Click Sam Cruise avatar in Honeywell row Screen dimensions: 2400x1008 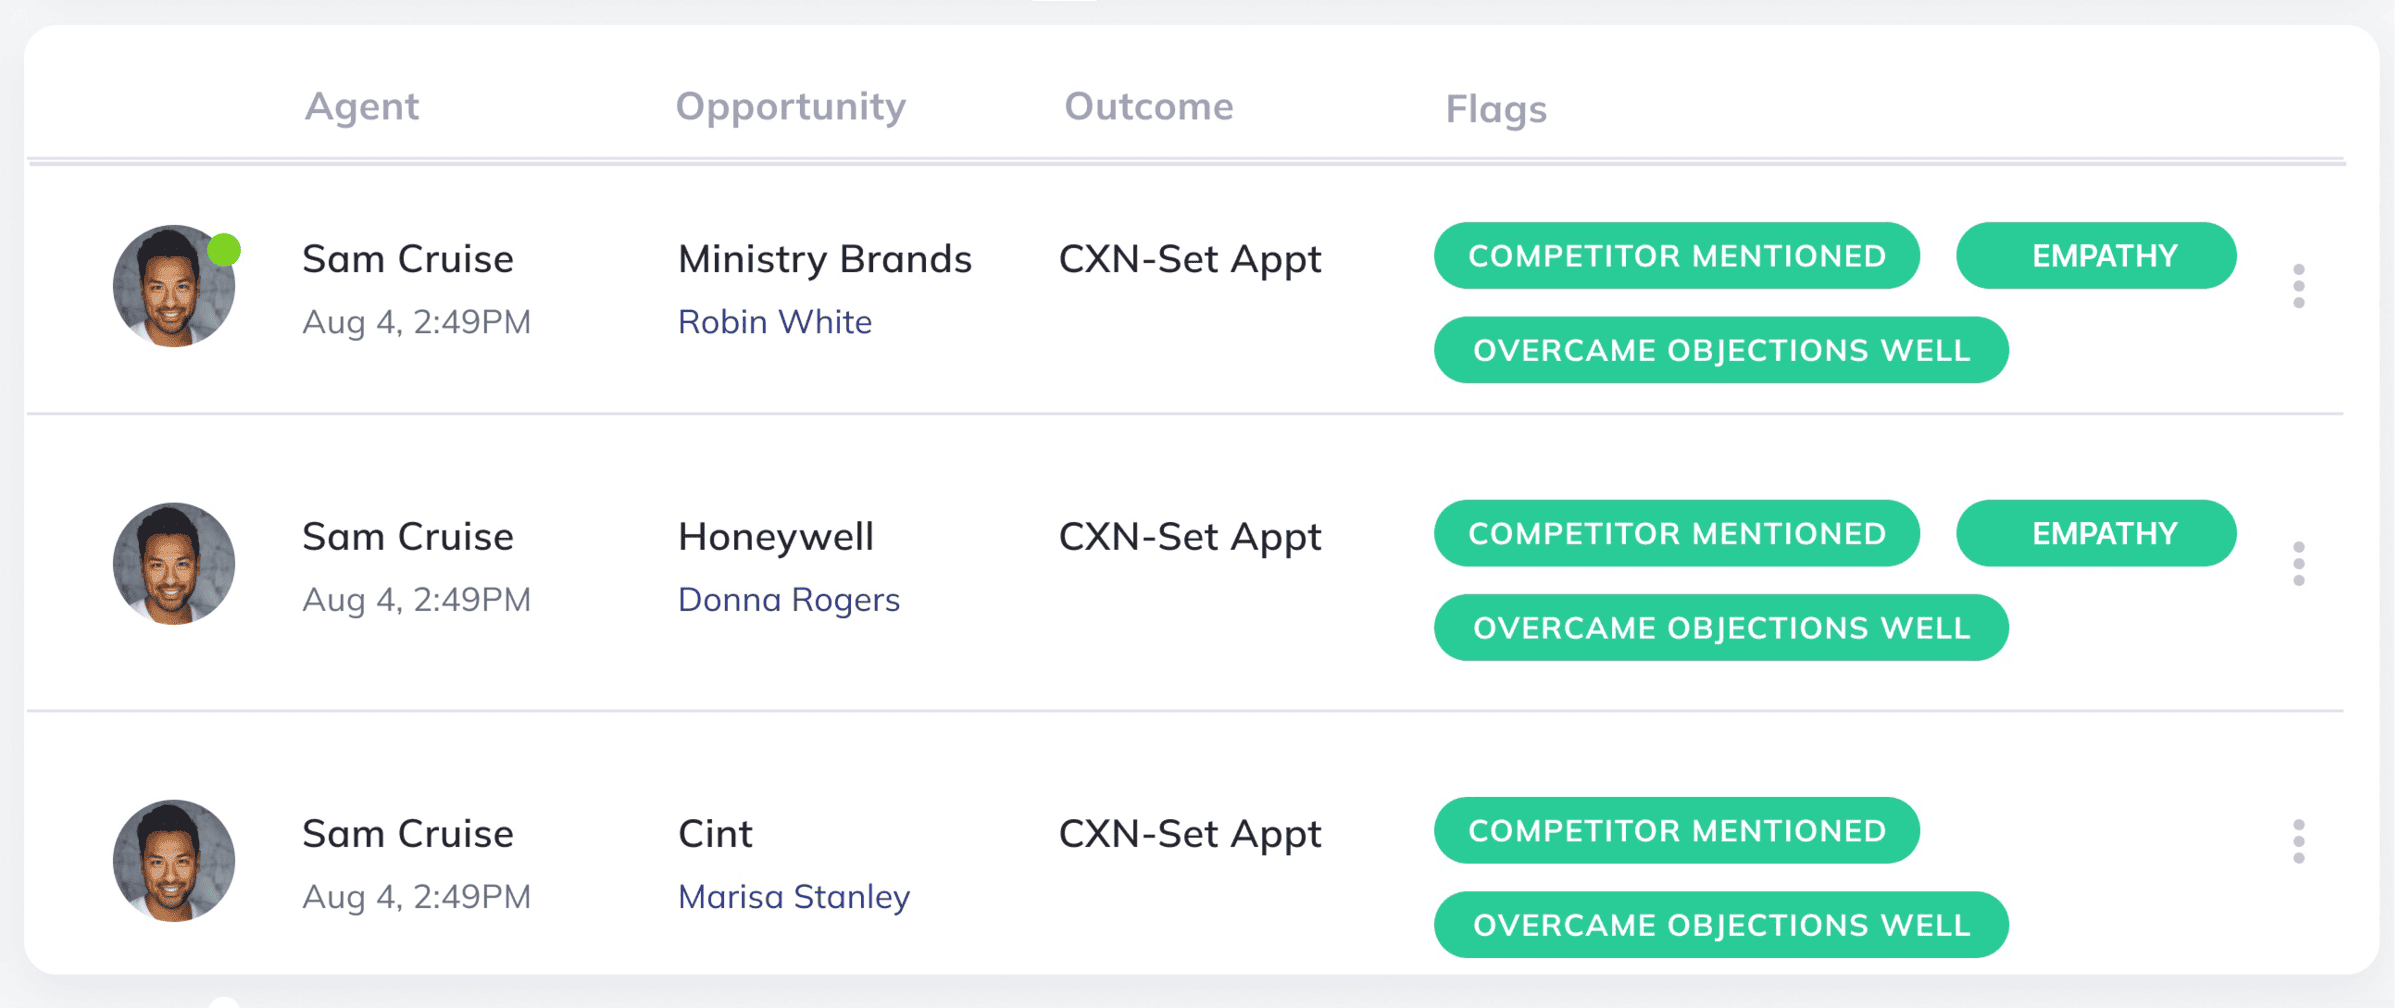[174, 564]
